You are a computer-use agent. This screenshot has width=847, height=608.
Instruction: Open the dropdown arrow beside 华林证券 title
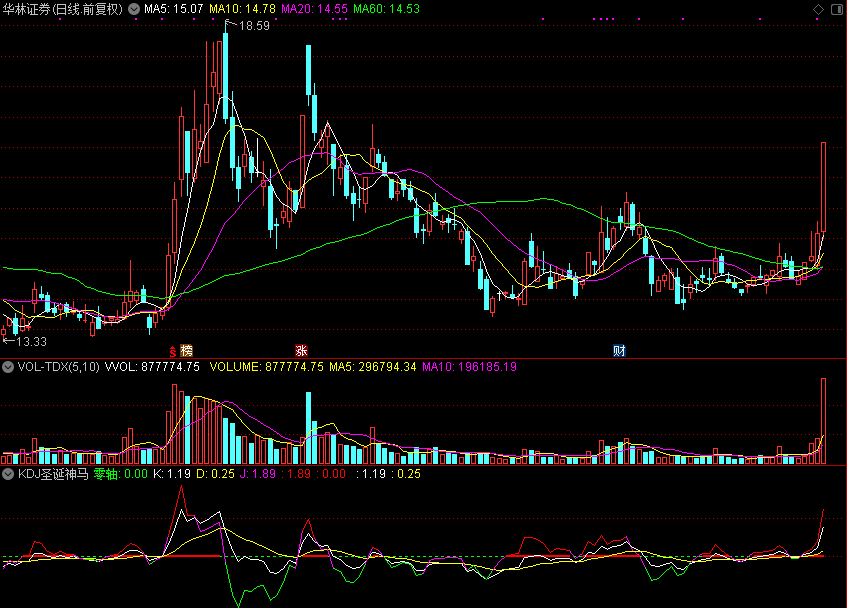[134, 8]
